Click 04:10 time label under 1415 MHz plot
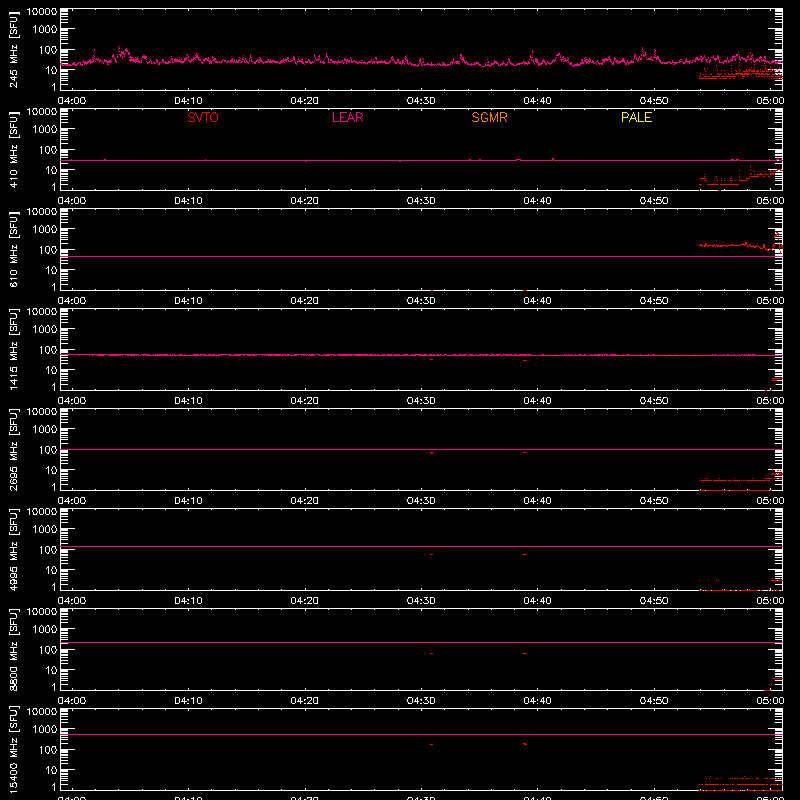The image size is (800, 800). pyautogui.click(x=188, y=401)
